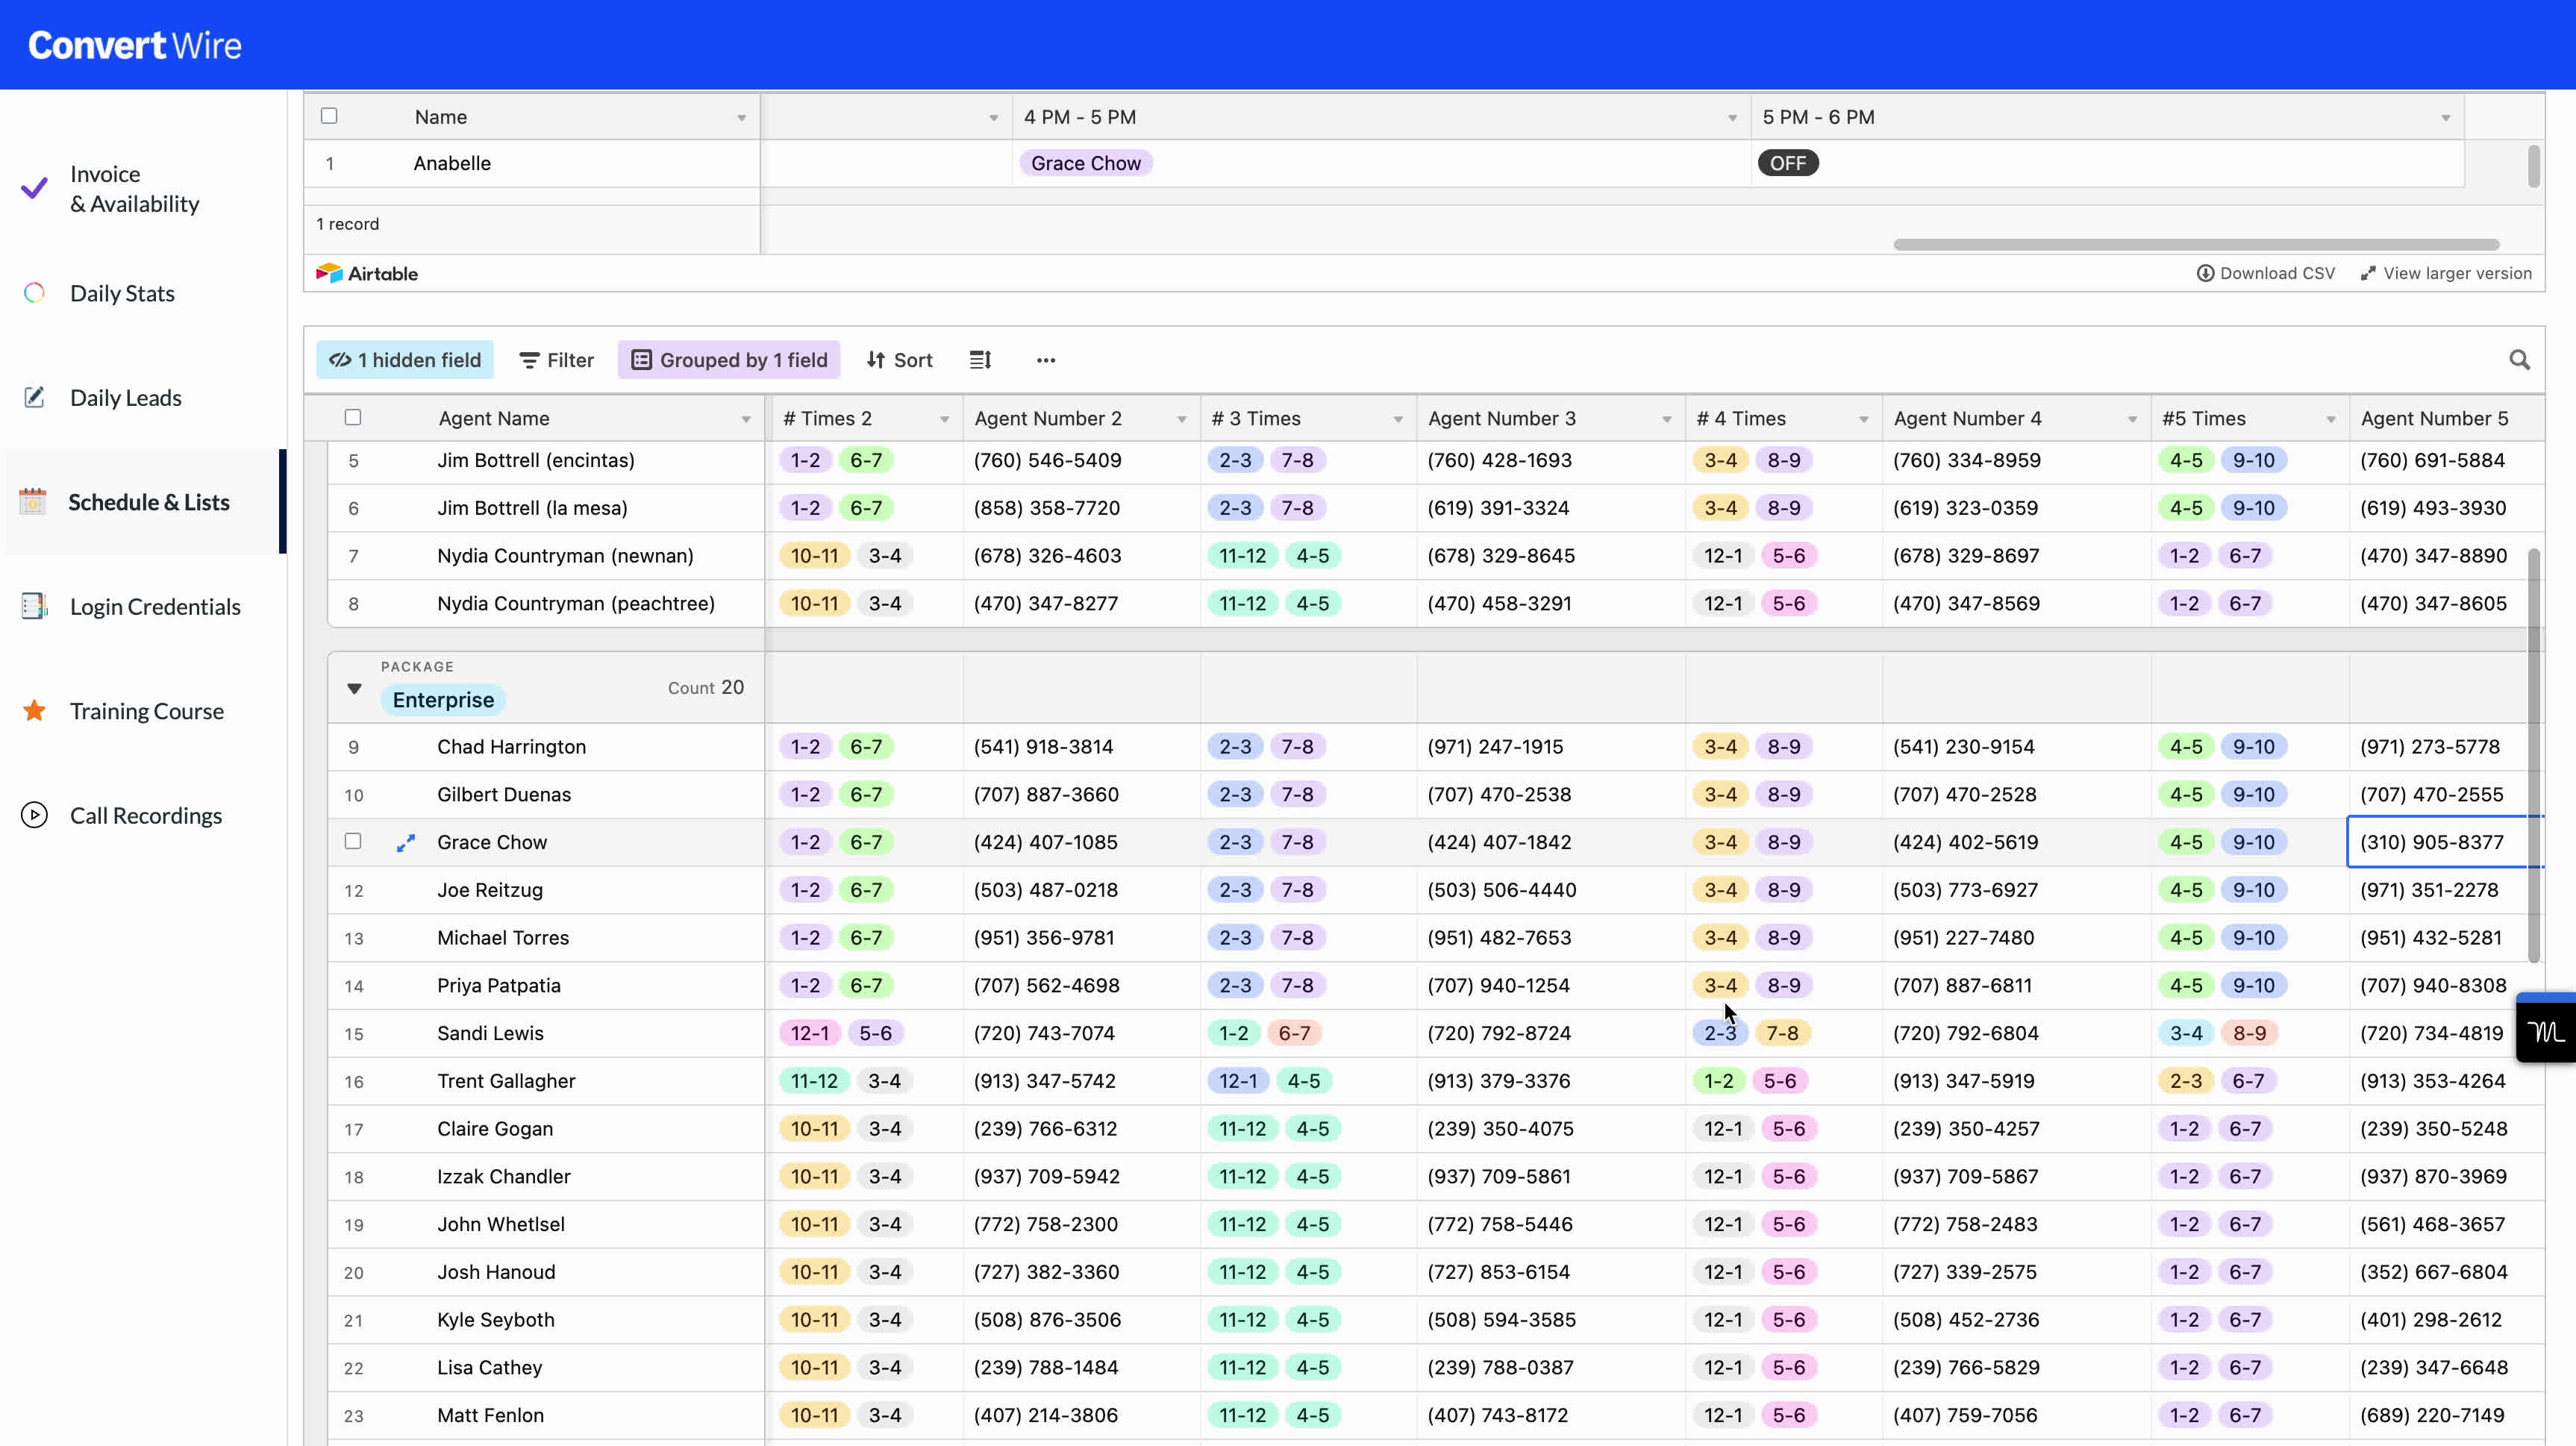Viewport: 2576px width, 1446px height.
Task: Expand Grace Chow record with arrows icon
Action: tap(405, 843)
